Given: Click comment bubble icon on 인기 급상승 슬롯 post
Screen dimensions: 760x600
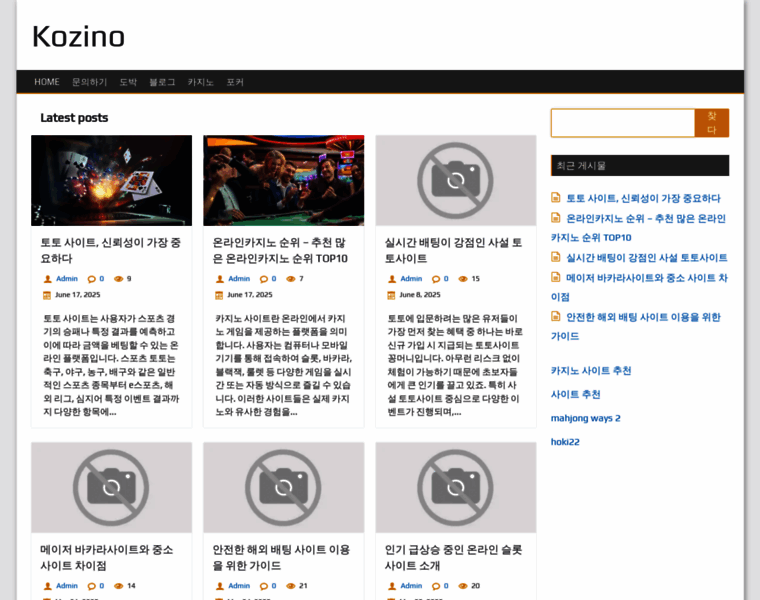Looking at the screenshot, I should 436,586.
